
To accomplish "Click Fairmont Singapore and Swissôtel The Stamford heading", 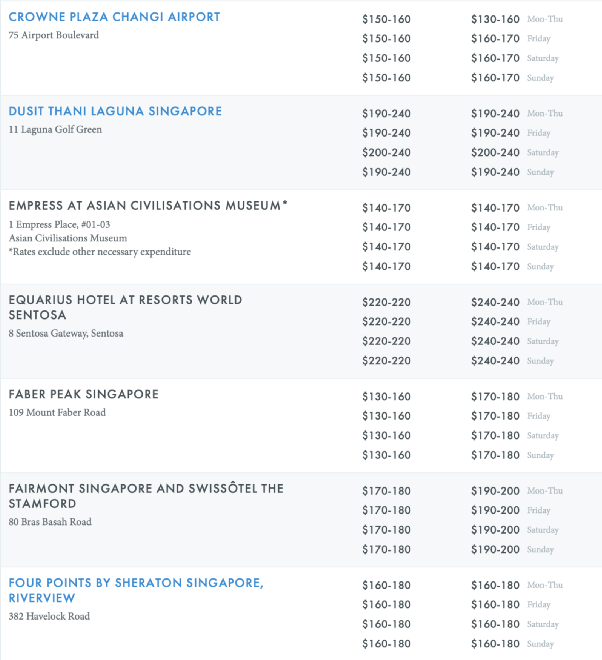I will pos(146,496).
